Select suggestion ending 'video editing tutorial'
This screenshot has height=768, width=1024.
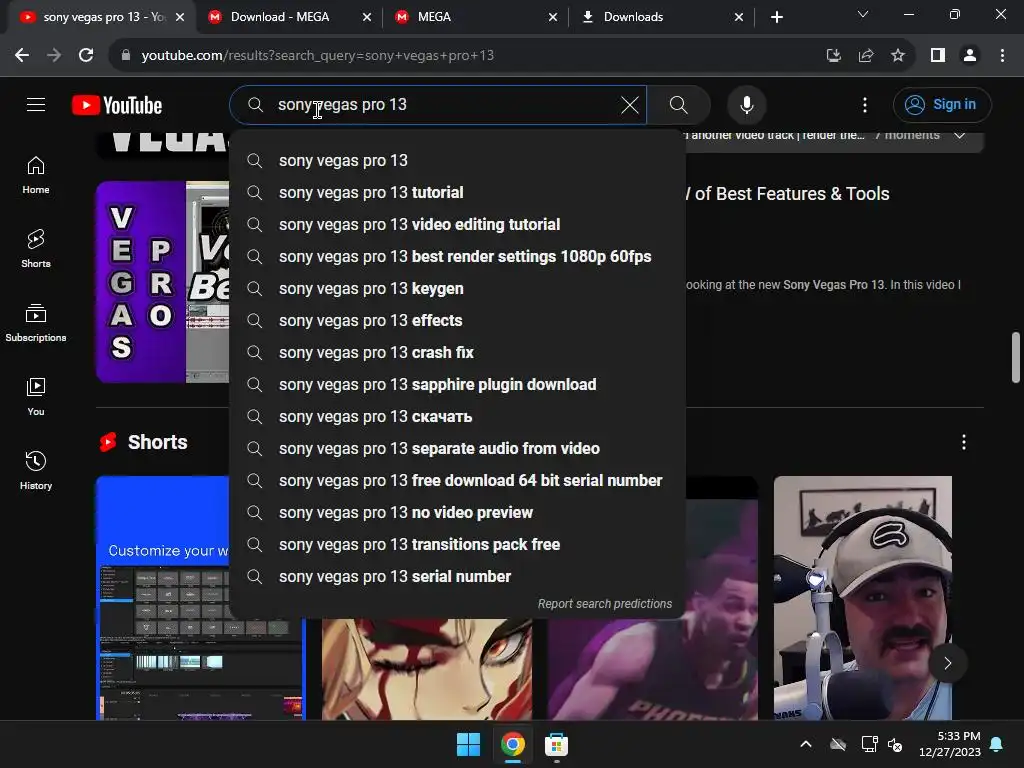457,225
